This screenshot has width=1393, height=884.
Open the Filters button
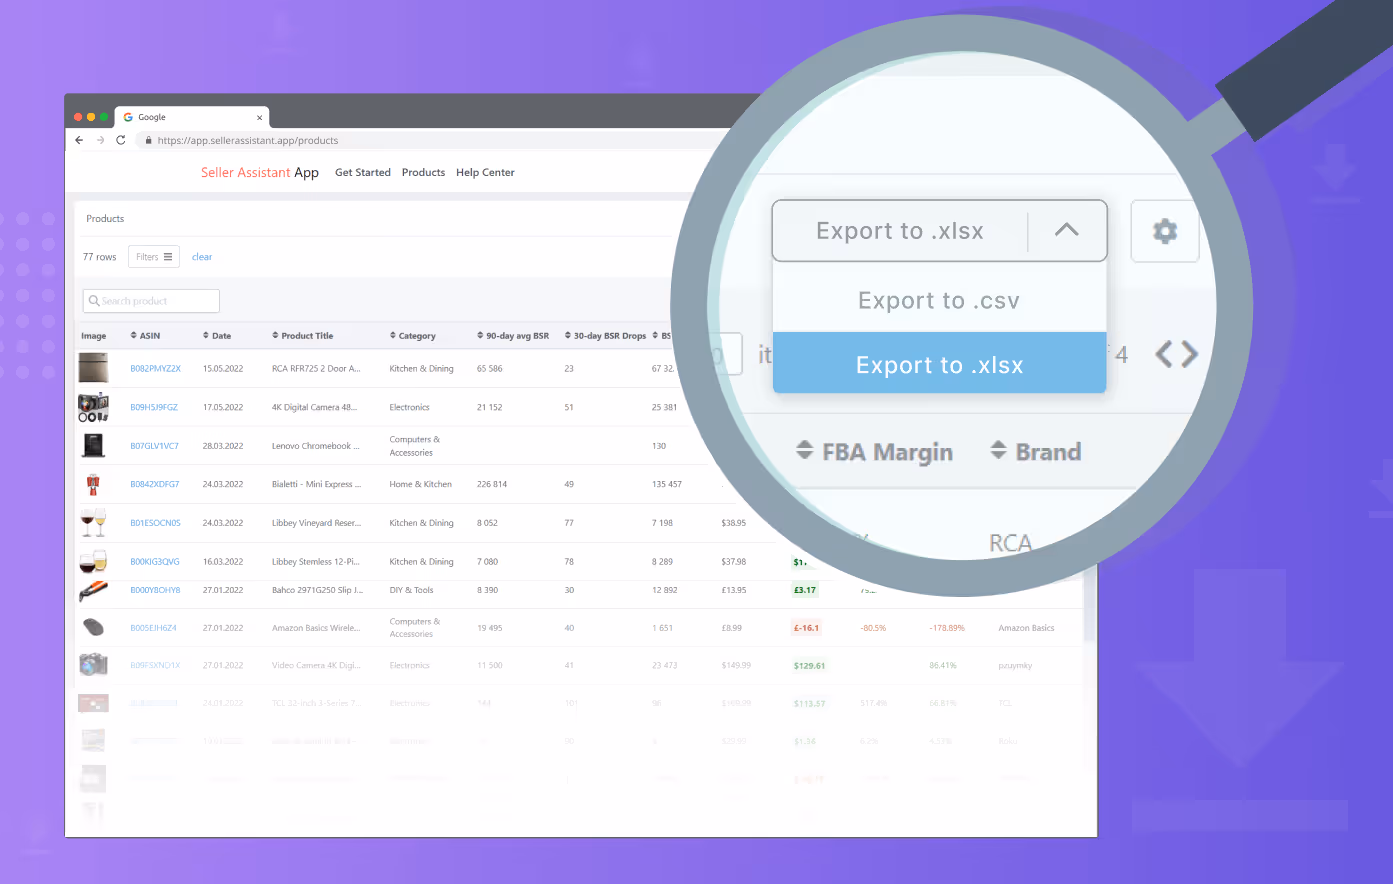tap(154, 257)
